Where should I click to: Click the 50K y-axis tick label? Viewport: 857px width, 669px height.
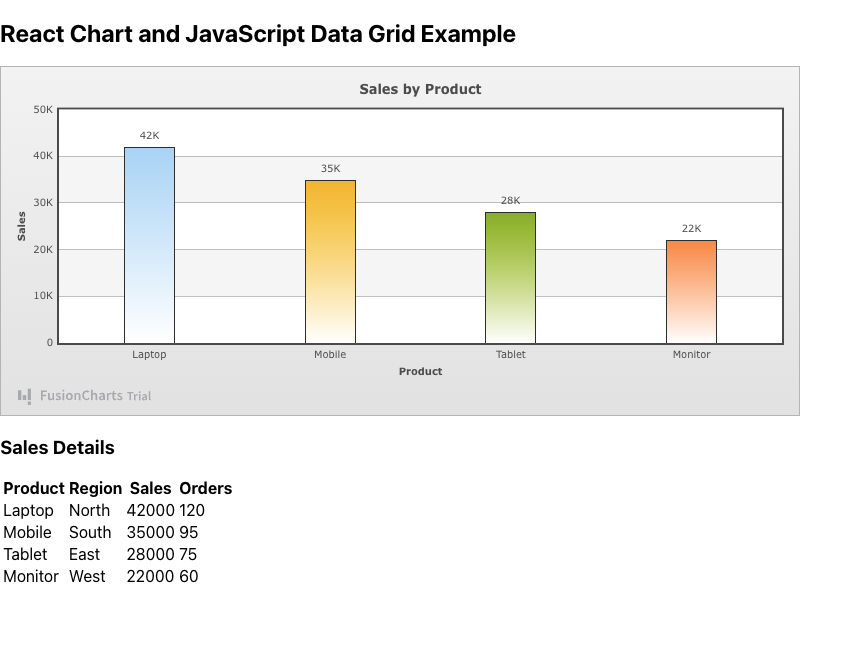click(x=43, y=109)
